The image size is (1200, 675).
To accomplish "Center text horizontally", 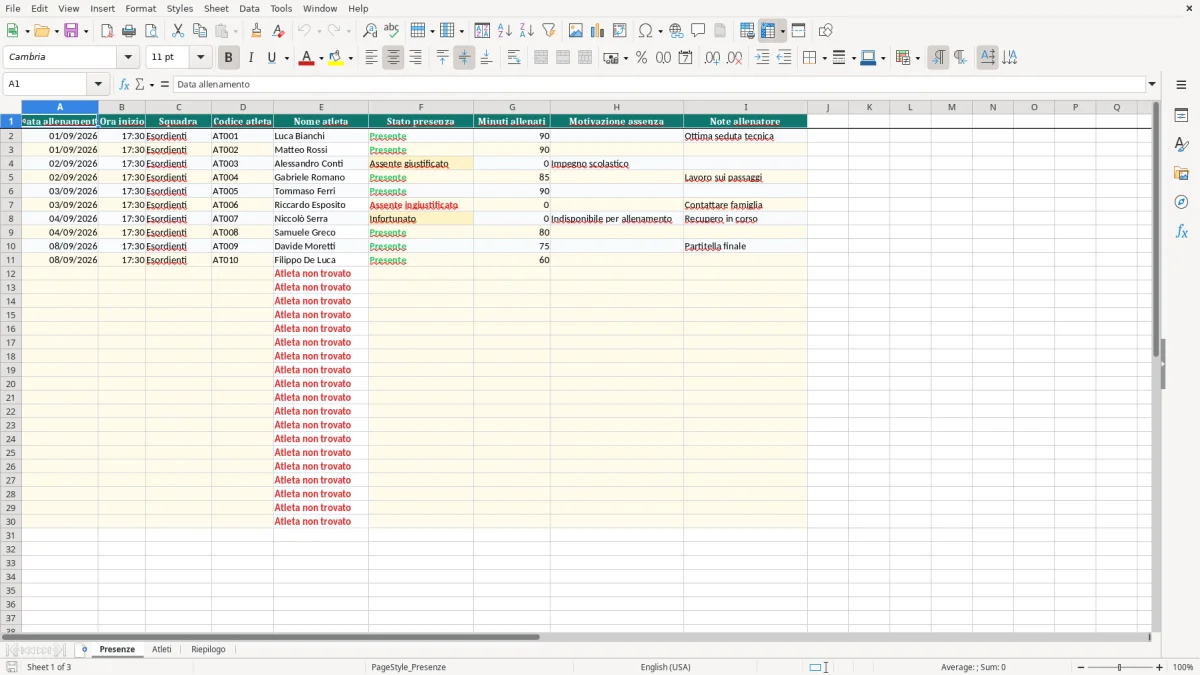I will [393, 58].
